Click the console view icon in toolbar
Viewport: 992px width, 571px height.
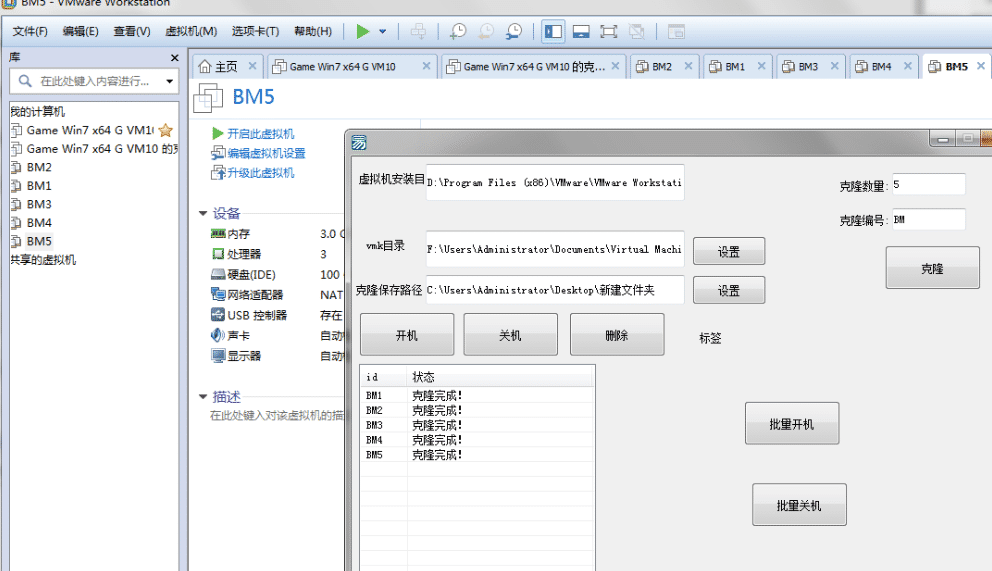tap(676, 32)
